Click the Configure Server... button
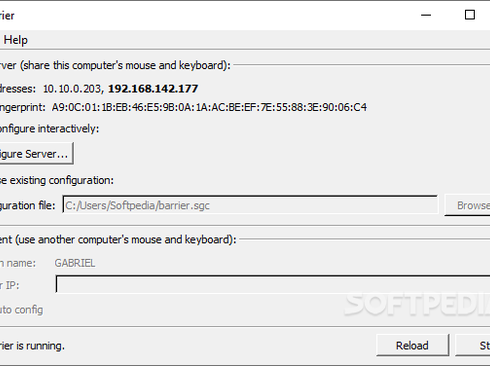The image size is (490, 366). [x=36, y=154]
